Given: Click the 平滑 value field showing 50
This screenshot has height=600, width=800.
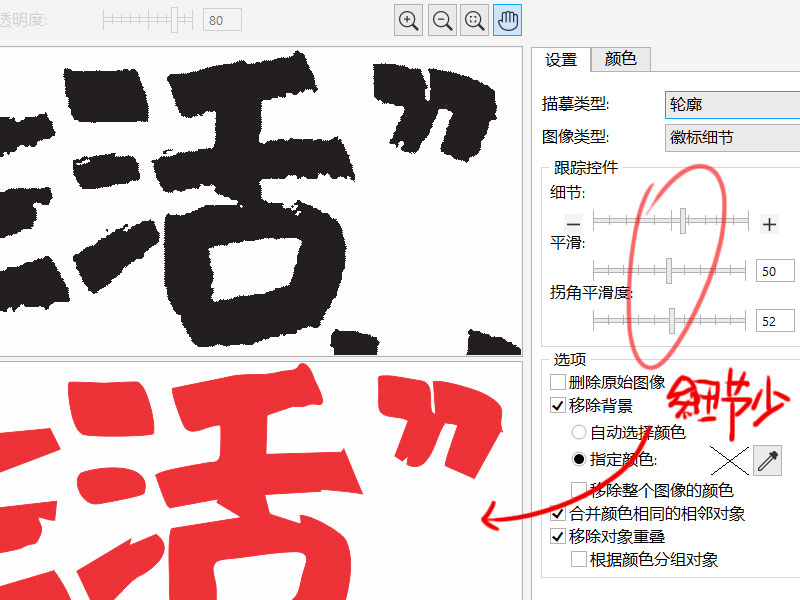Looking at the screenshot, I should click(775, 271).
